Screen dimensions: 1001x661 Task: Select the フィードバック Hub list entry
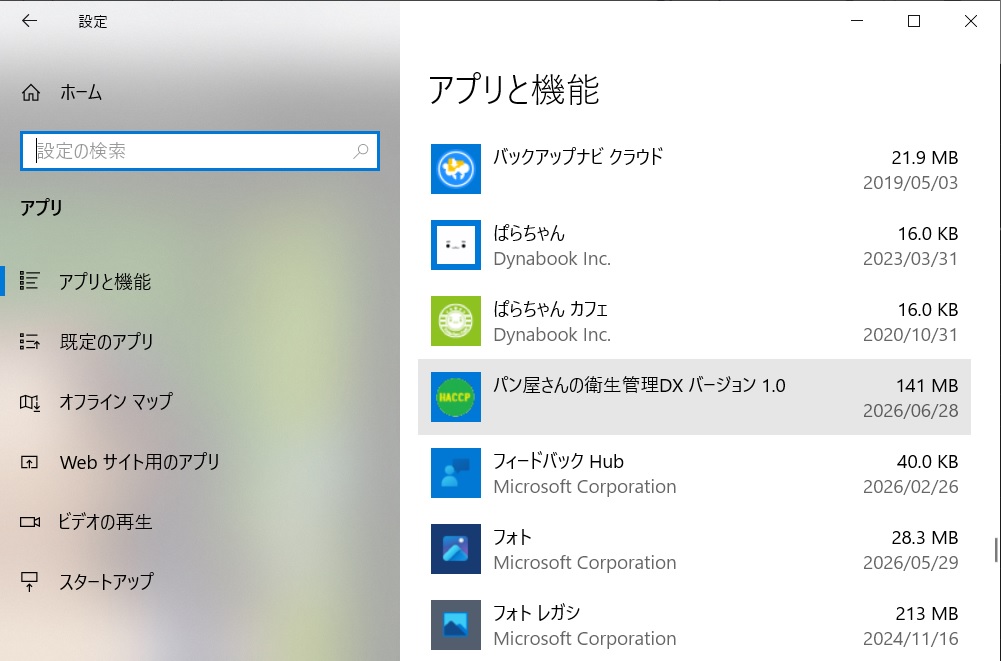click(694, 473)
